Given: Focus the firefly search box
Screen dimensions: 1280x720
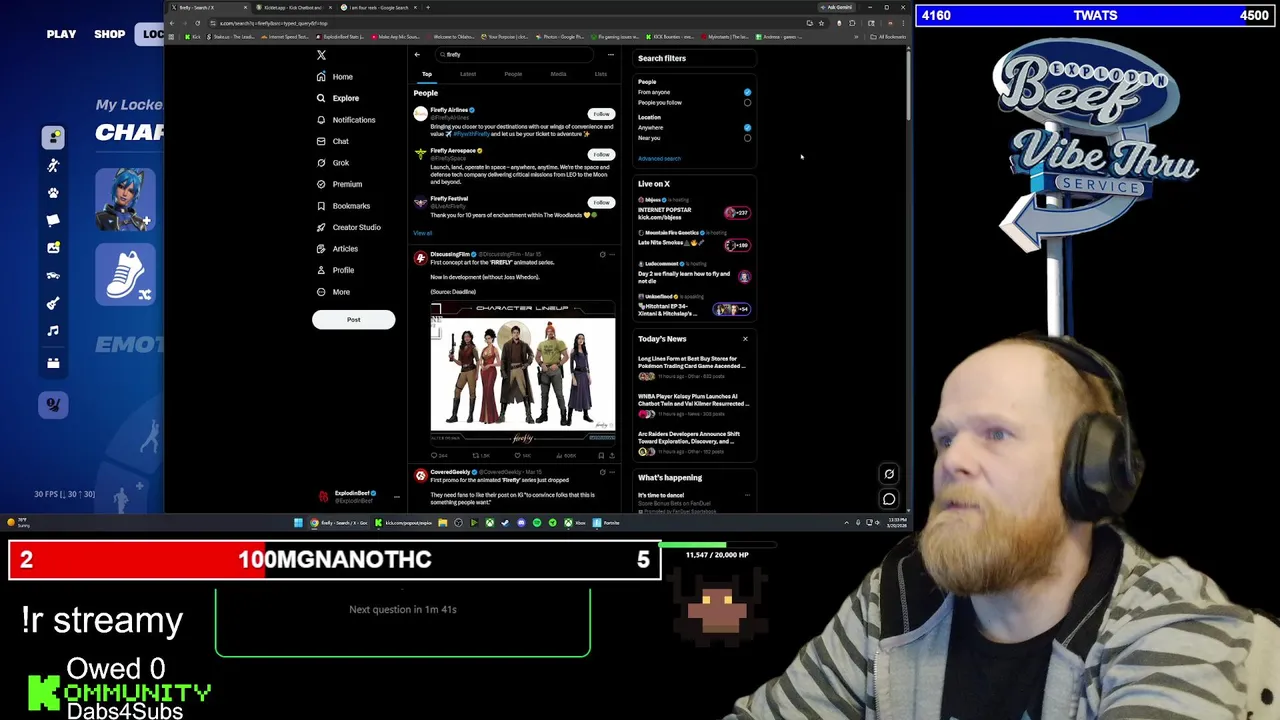Looking at the screenshot, I should pyautogui.click(x=515, y=55).
